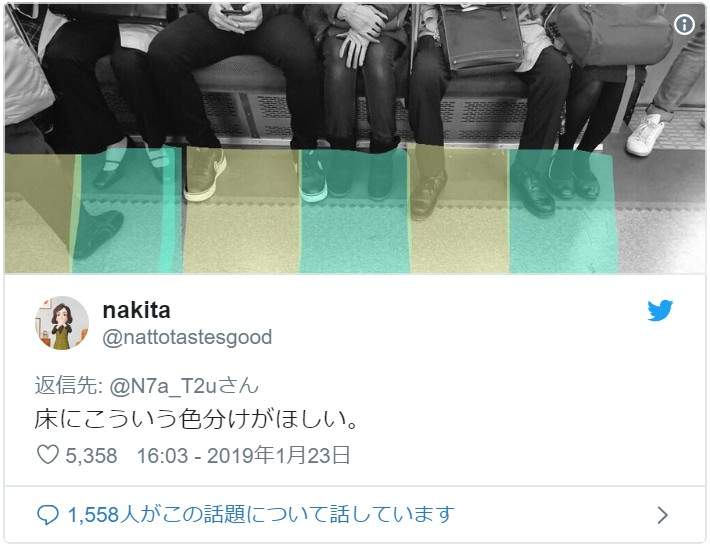Open the train floor photo
The height and width of the screenshot is (552, 710).
click(x=355, y=138)
